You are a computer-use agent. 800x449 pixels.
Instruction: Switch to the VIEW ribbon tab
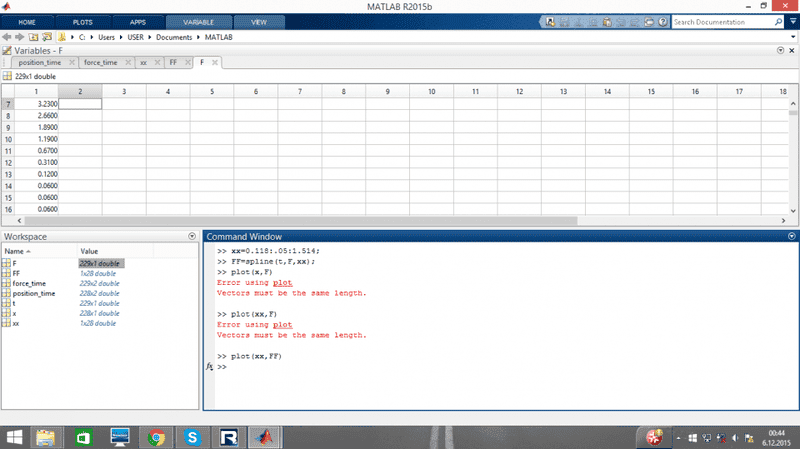point(259,22)
